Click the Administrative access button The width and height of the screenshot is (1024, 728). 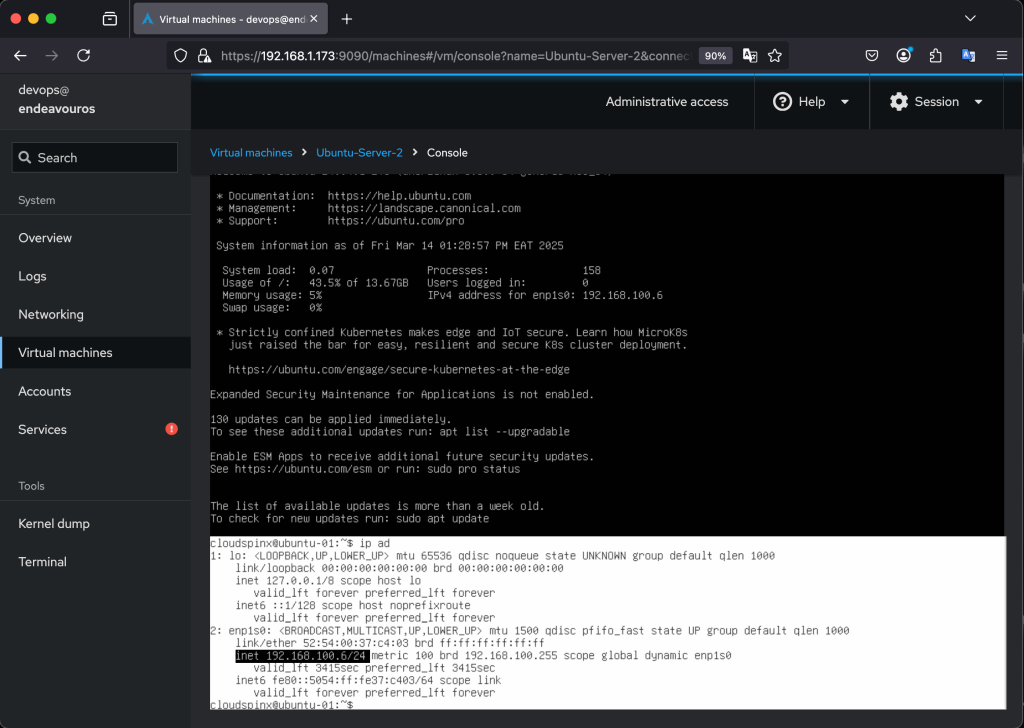click(x=667, y=102)
